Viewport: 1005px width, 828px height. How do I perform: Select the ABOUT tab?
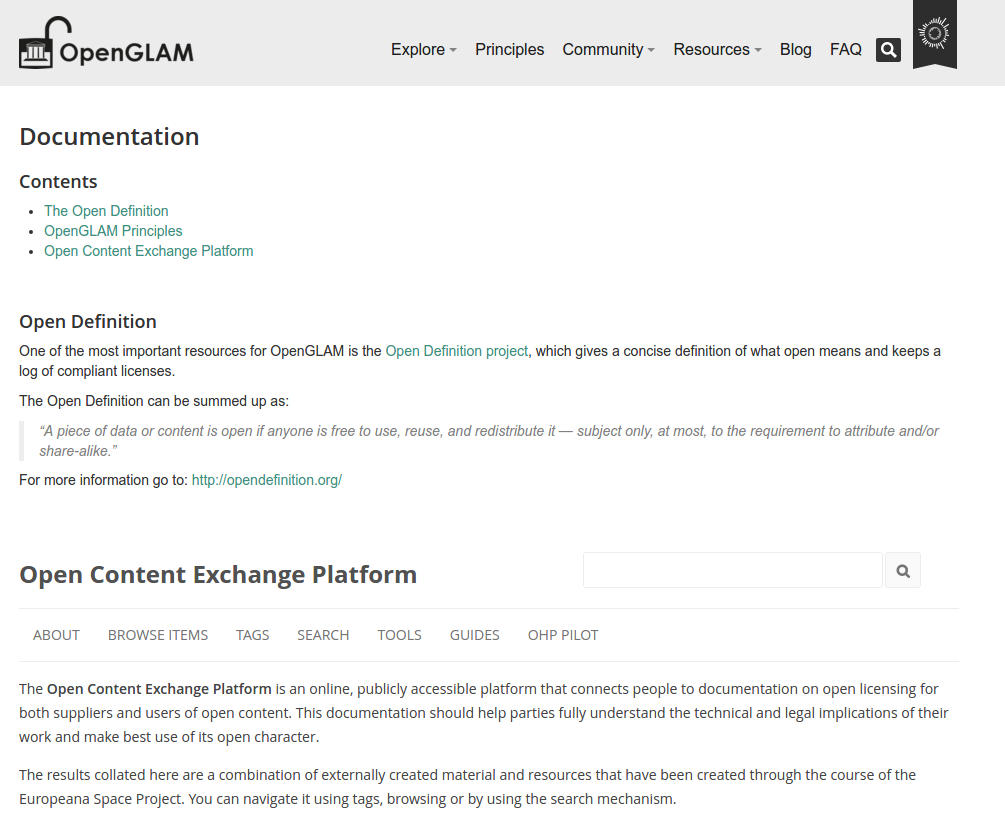(x=56, y=635)
